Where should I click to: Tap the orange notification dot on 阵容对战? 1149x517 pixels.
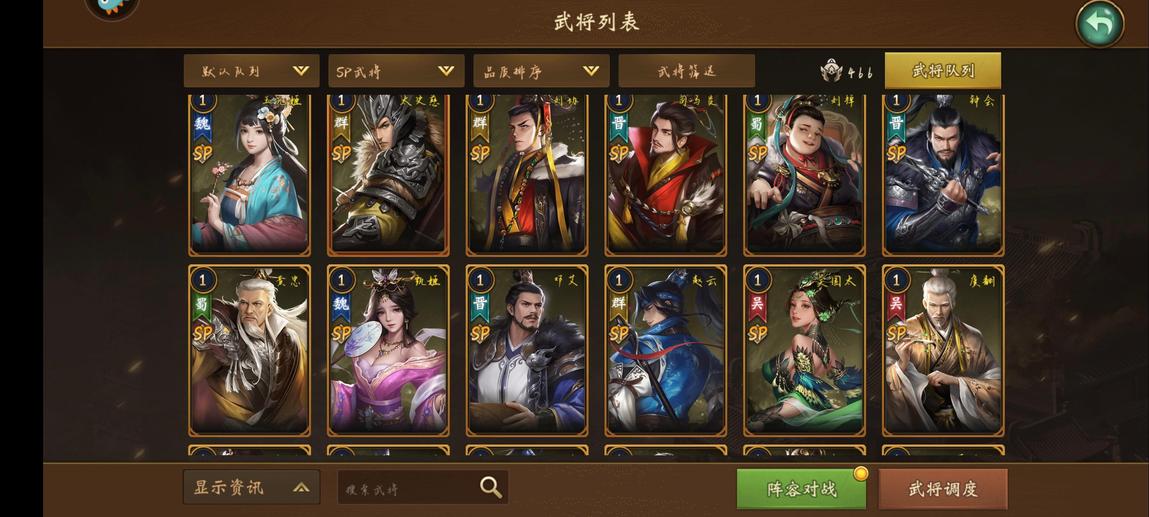[861, 474]
